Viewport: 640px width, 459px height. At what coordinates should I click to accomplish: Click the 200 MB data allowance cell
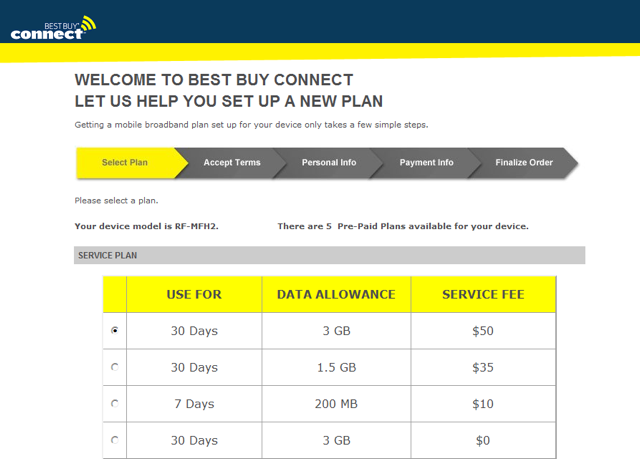335,404
